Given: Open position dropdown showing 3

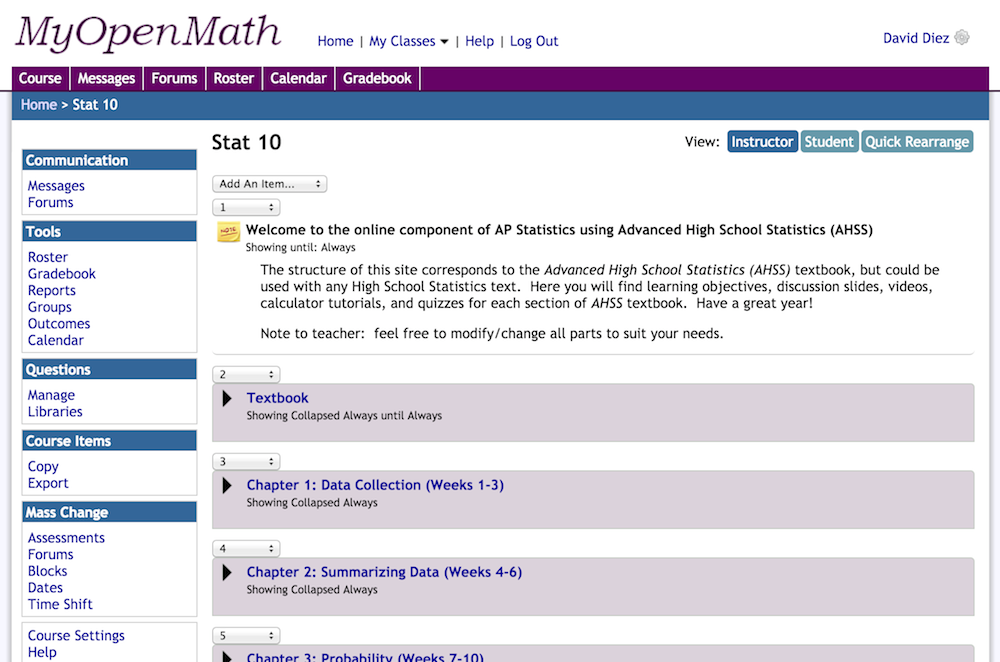Looking at the screenshot, I should pyautogui.click(x=246, y=461).
